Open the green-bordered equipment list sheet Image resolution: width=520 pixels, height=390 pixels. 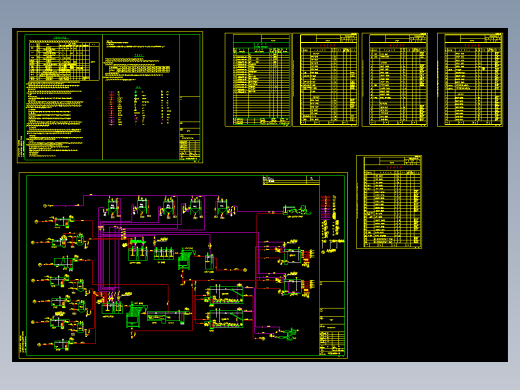258,80
